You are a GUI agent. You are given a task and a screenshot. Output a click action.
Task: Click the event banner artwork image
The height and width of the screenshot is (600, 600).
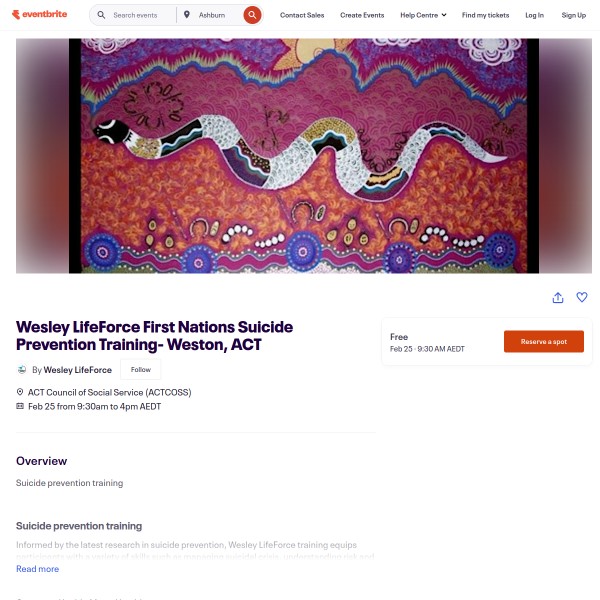coord(304,156)
